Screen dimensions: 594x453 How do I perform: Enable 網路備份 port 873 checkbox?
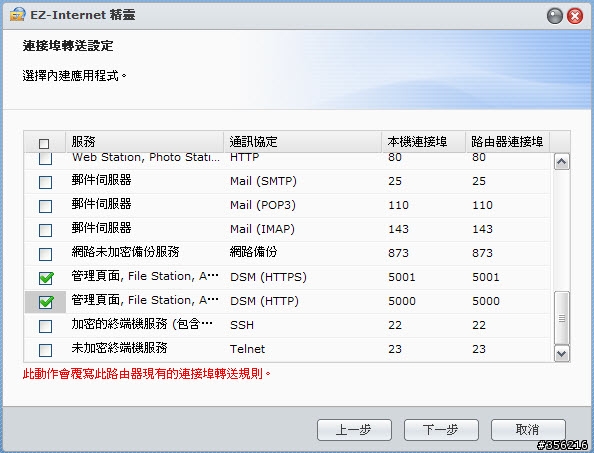(45, 254)
